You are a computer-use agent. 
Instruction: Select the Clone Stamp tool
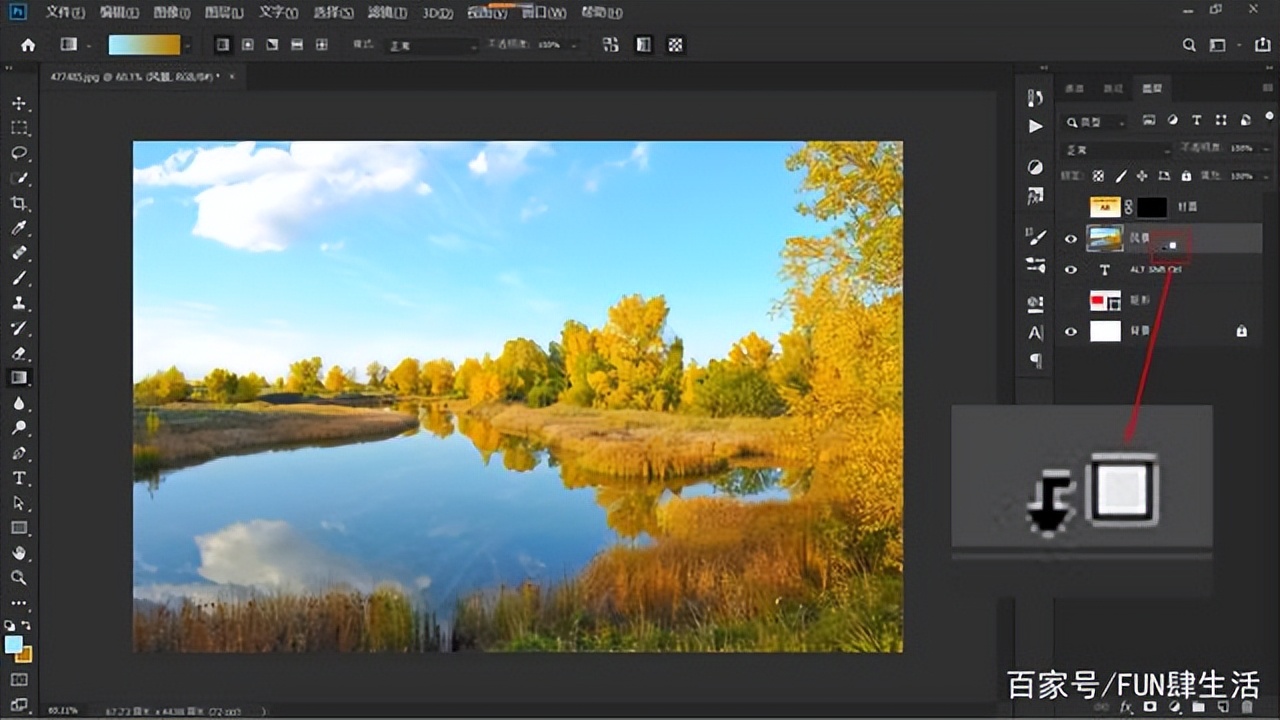coord(19,303)
